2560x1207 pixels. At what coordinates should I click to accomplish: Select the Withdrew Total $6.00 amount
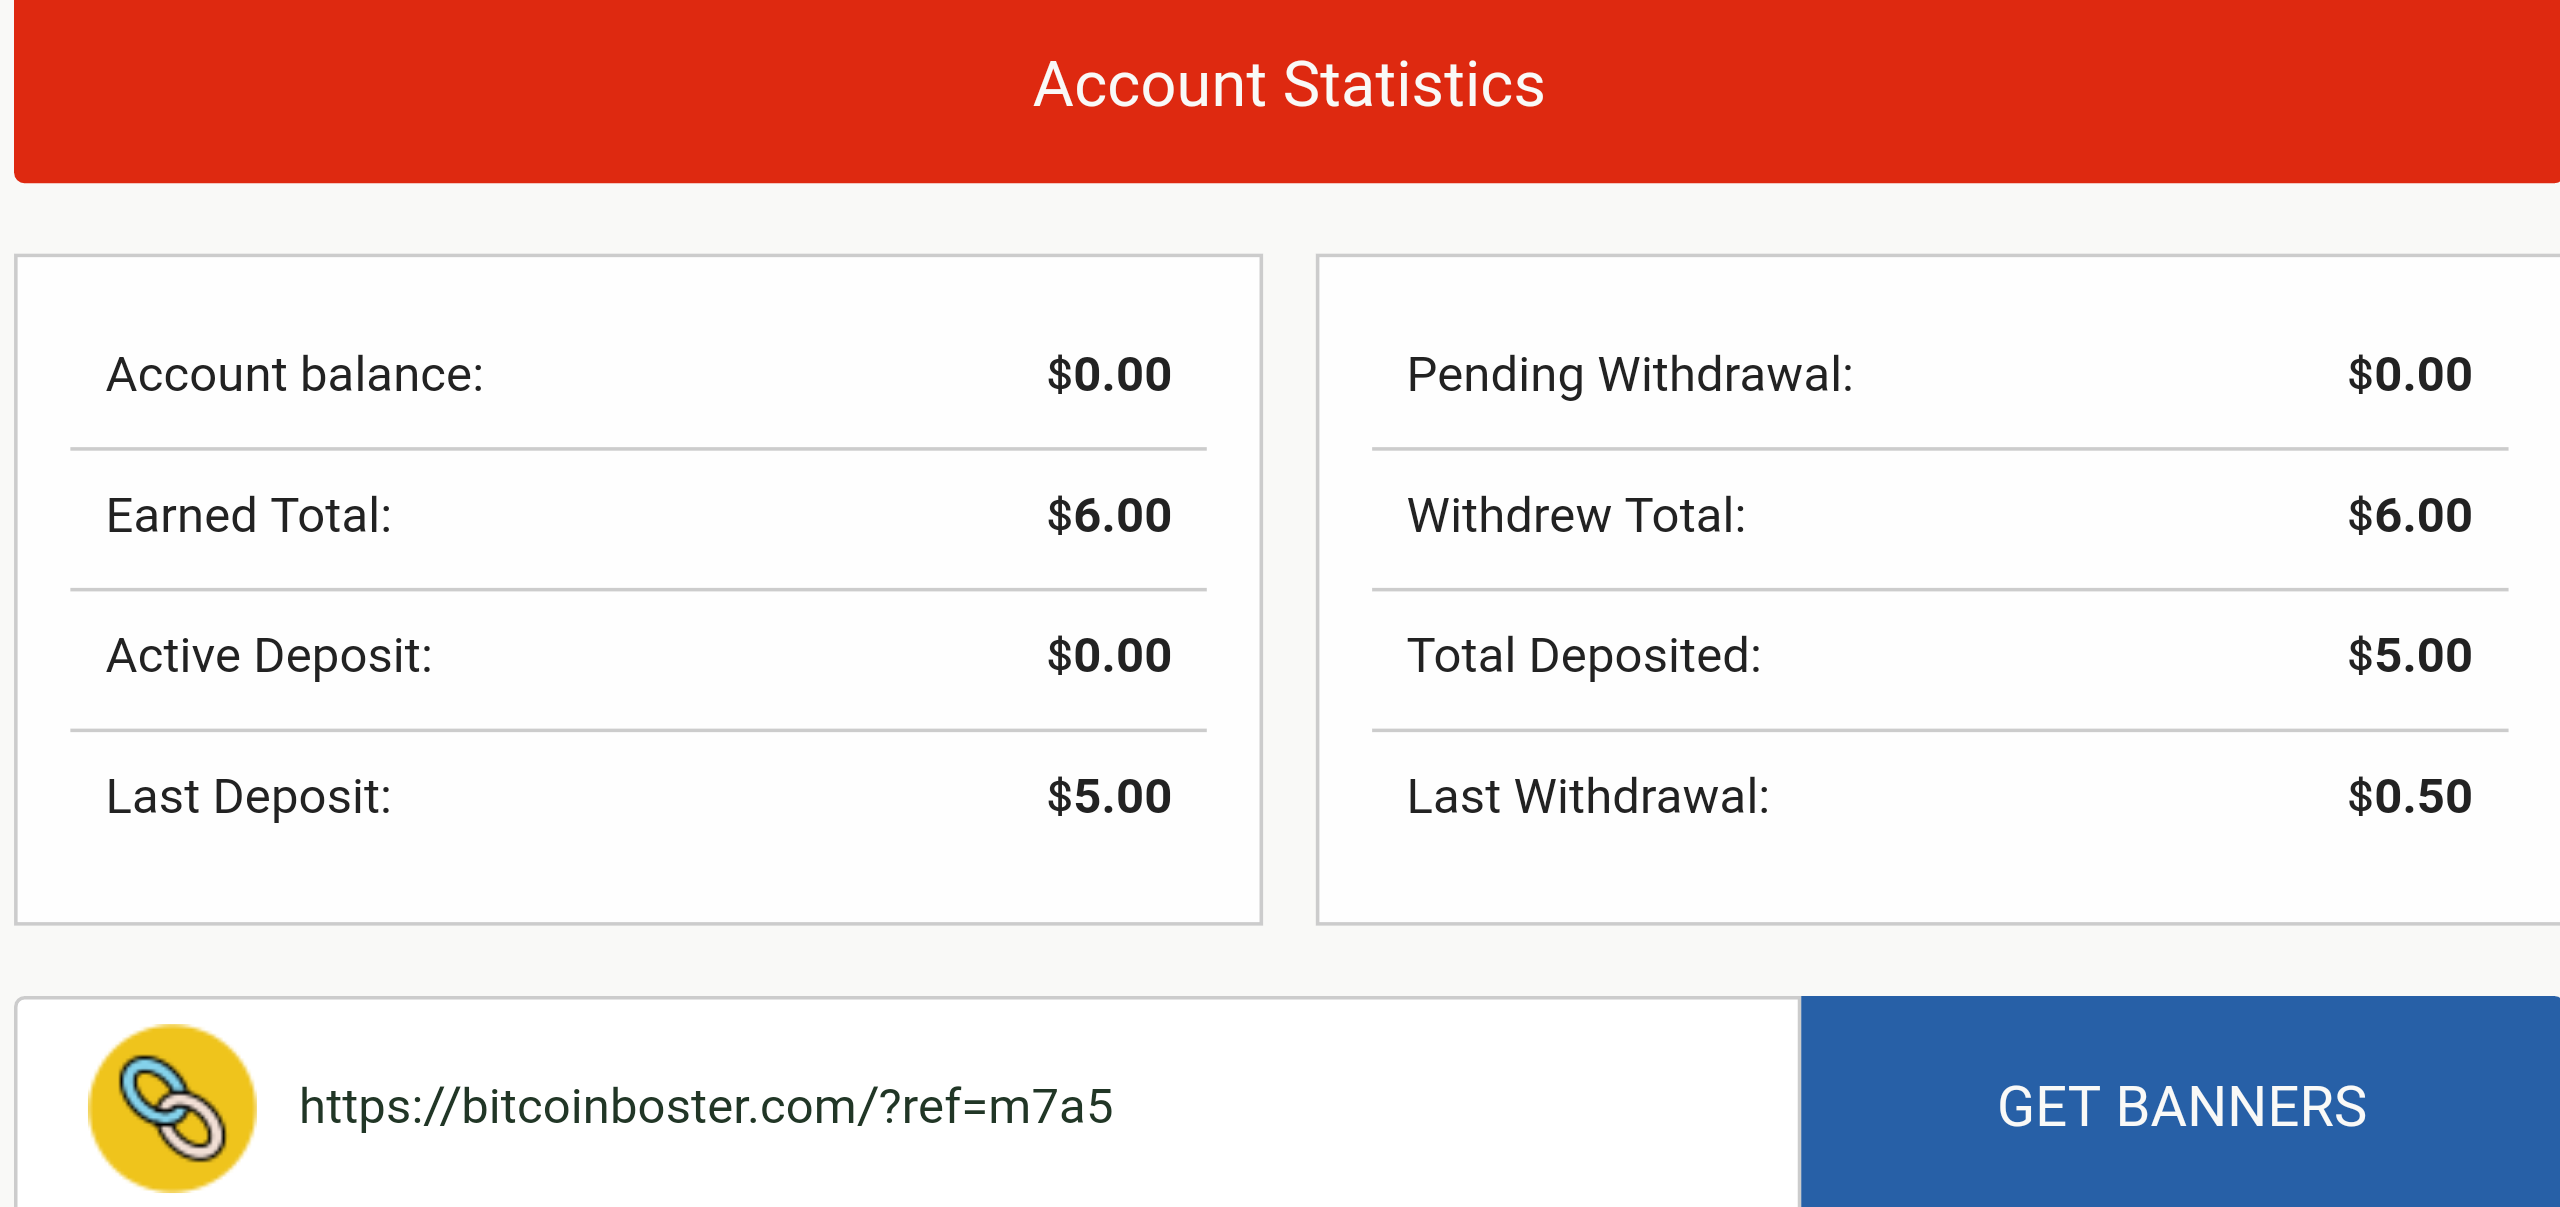pyautogui.click(x=2410, y=516)
